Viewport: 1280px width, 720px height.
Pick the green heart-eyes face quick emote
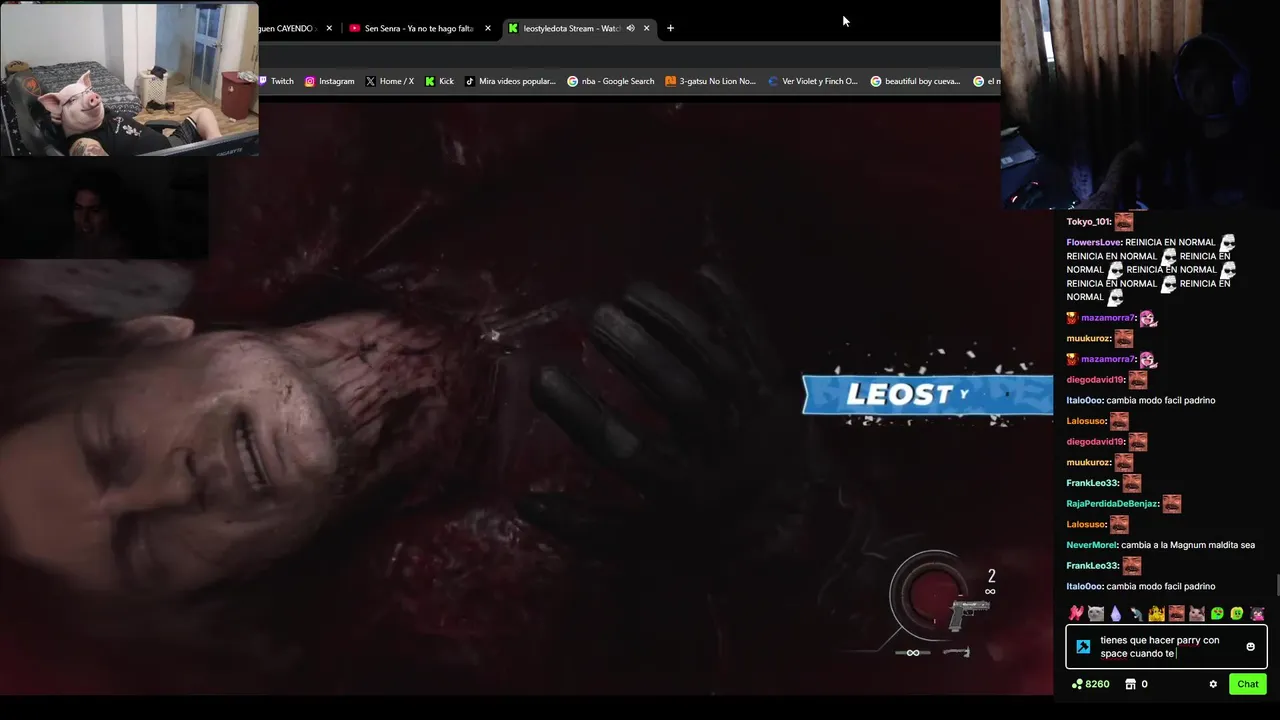click(1217, 613)
